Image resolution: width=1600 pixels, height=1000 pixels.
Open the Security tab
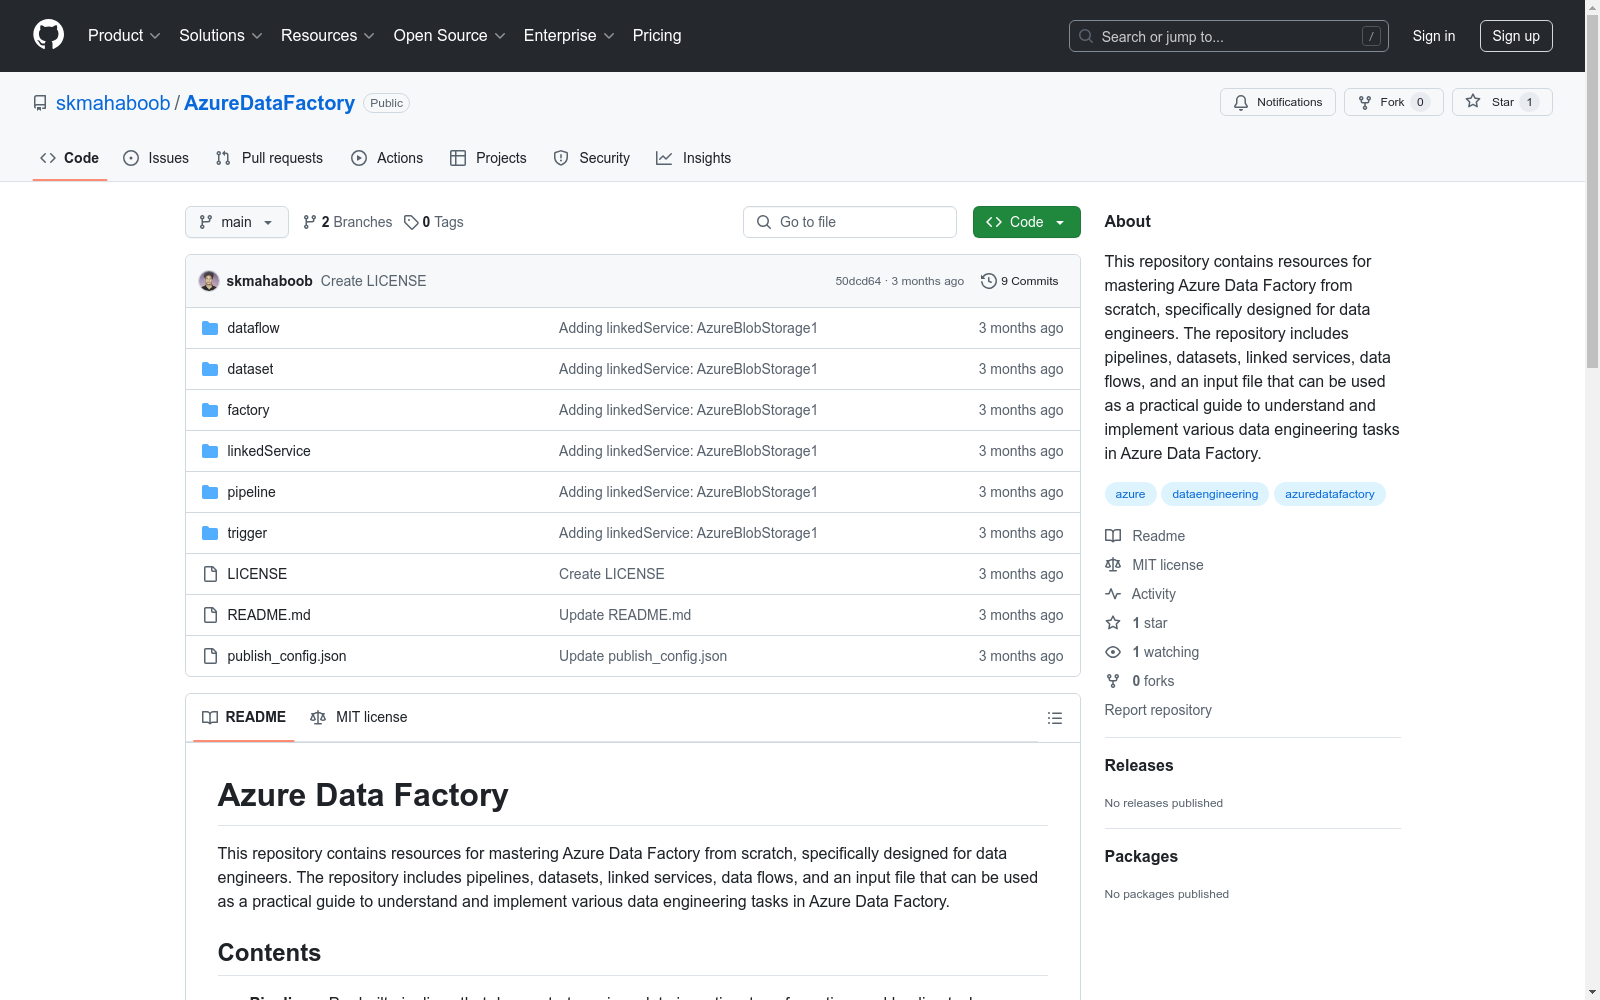coord(592,158)
